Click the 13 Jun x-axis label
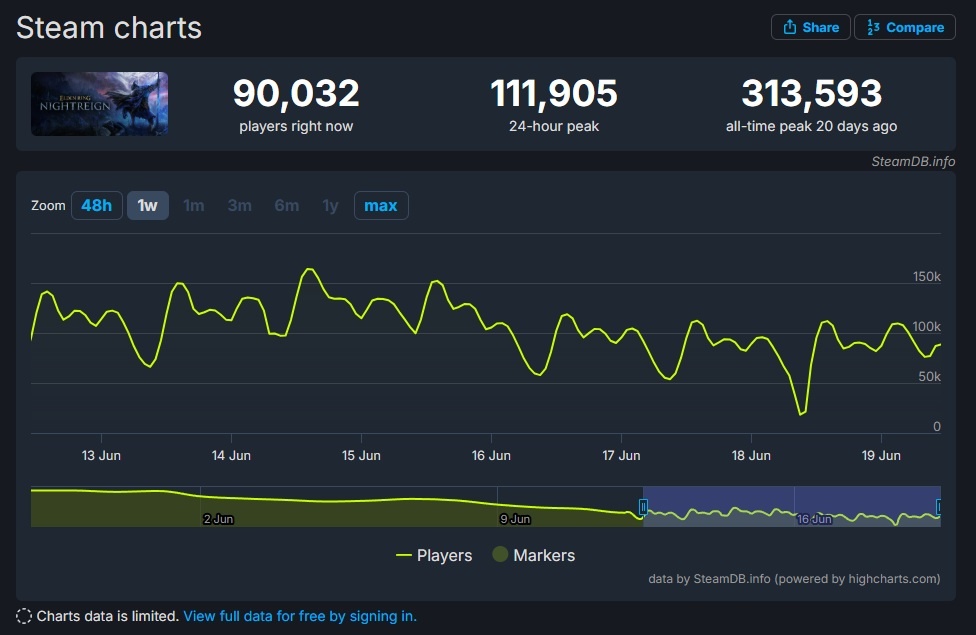The height and width of the screenshot is (635, 976). 101,456
